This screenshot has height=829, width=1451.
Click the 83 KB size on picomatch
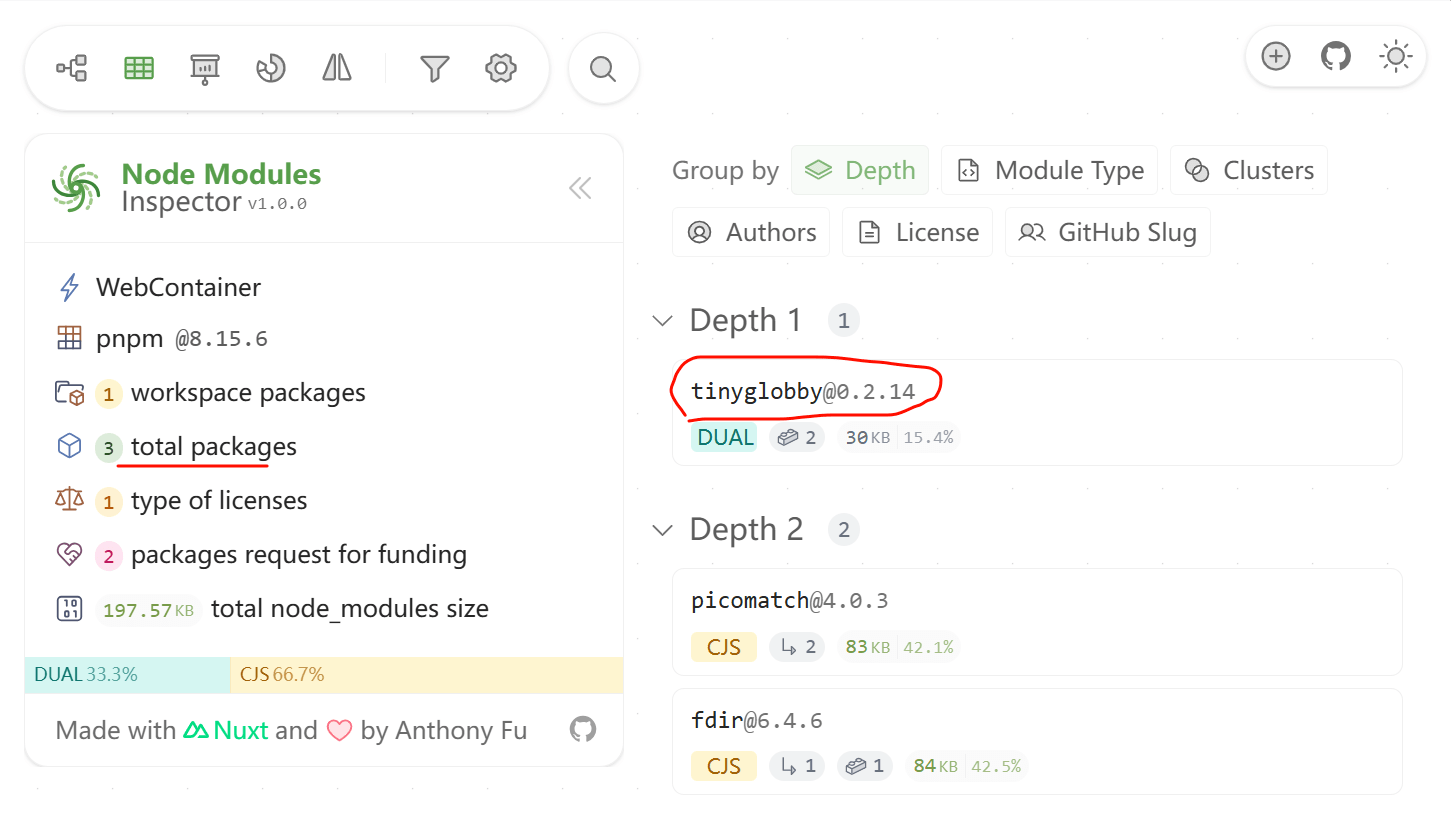pos(867,647)
